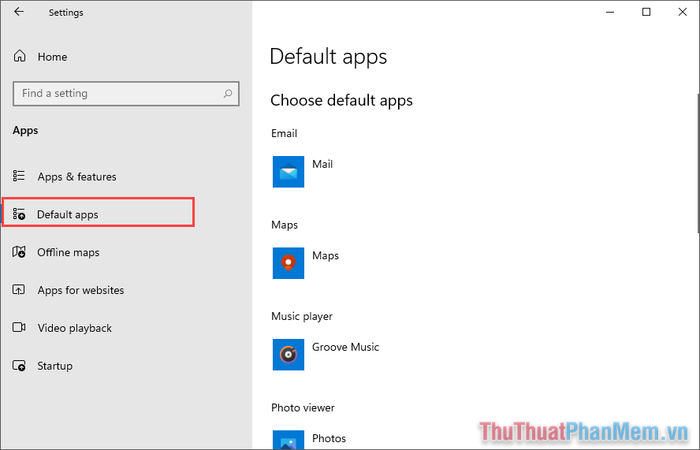The width and height of the screenshot is (700, 450).
Task: Click the Startup icon in sidebar
Action: tap(19, 366)
